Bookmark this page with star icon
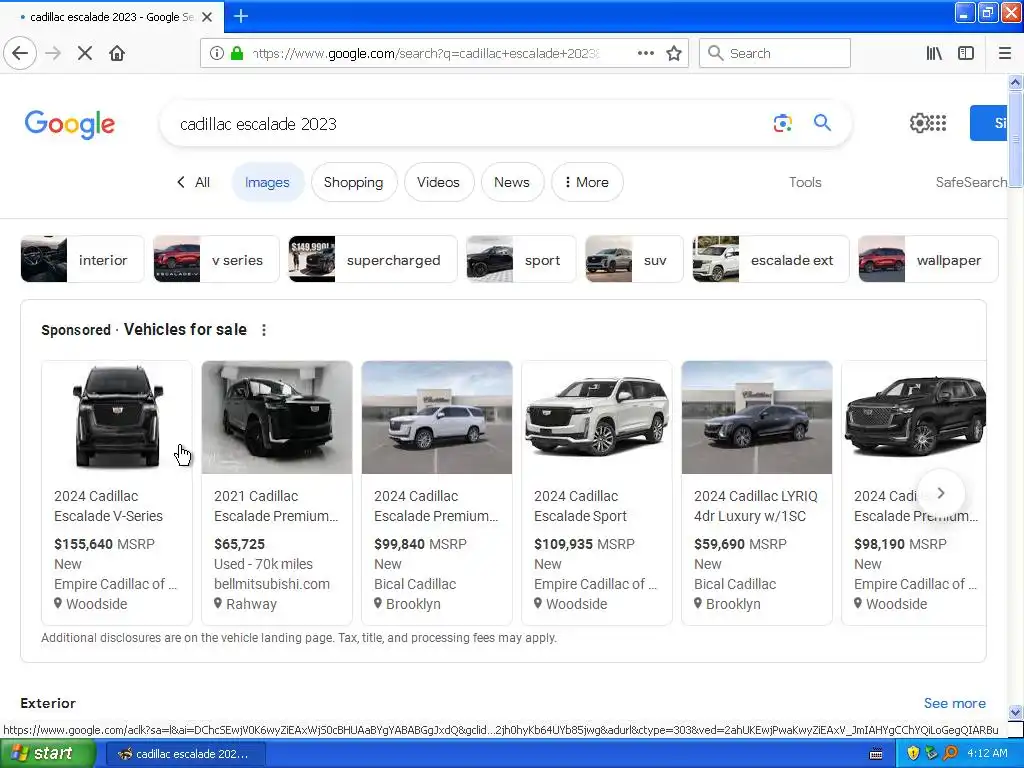This screenshot has height=768, width=1024. 674,53
